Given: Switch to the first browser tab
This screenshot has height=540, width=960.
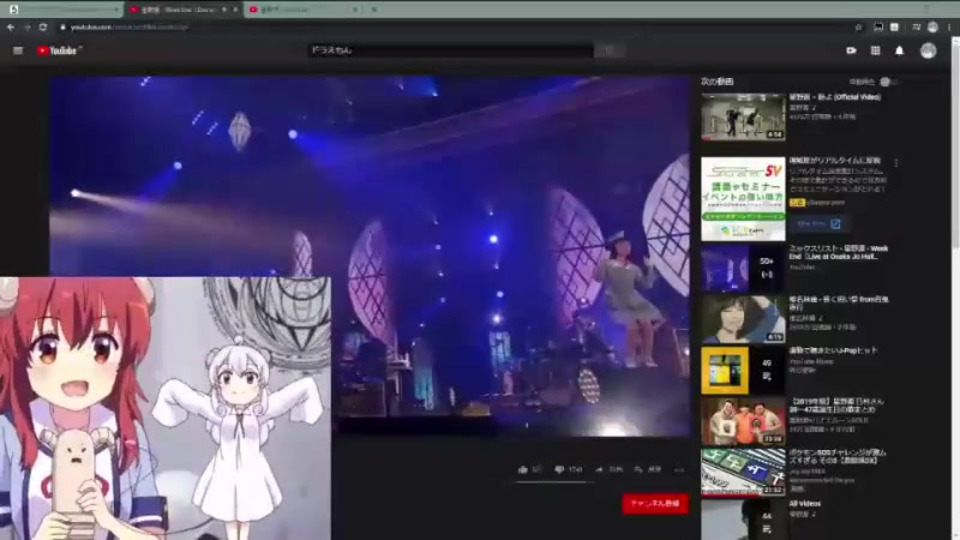Looking at the screenshot, I should coord(61,9).
